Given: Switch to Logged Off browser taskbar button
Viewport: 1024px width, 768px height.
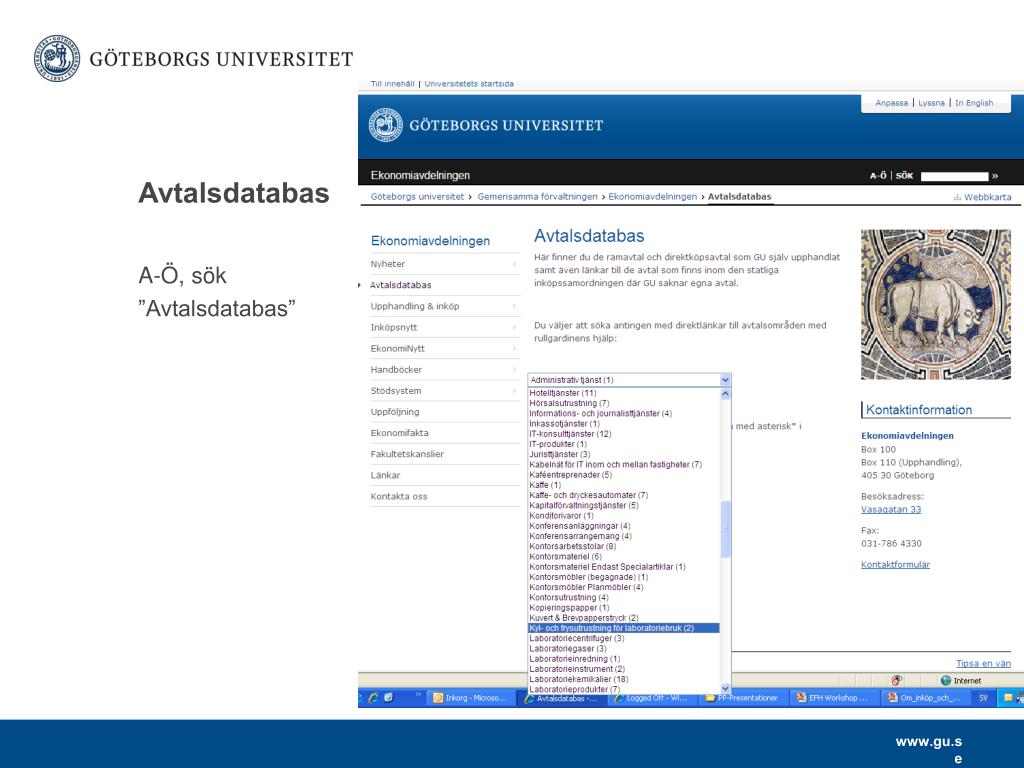Looking at the screenshot, I should (x=651, y=698).
